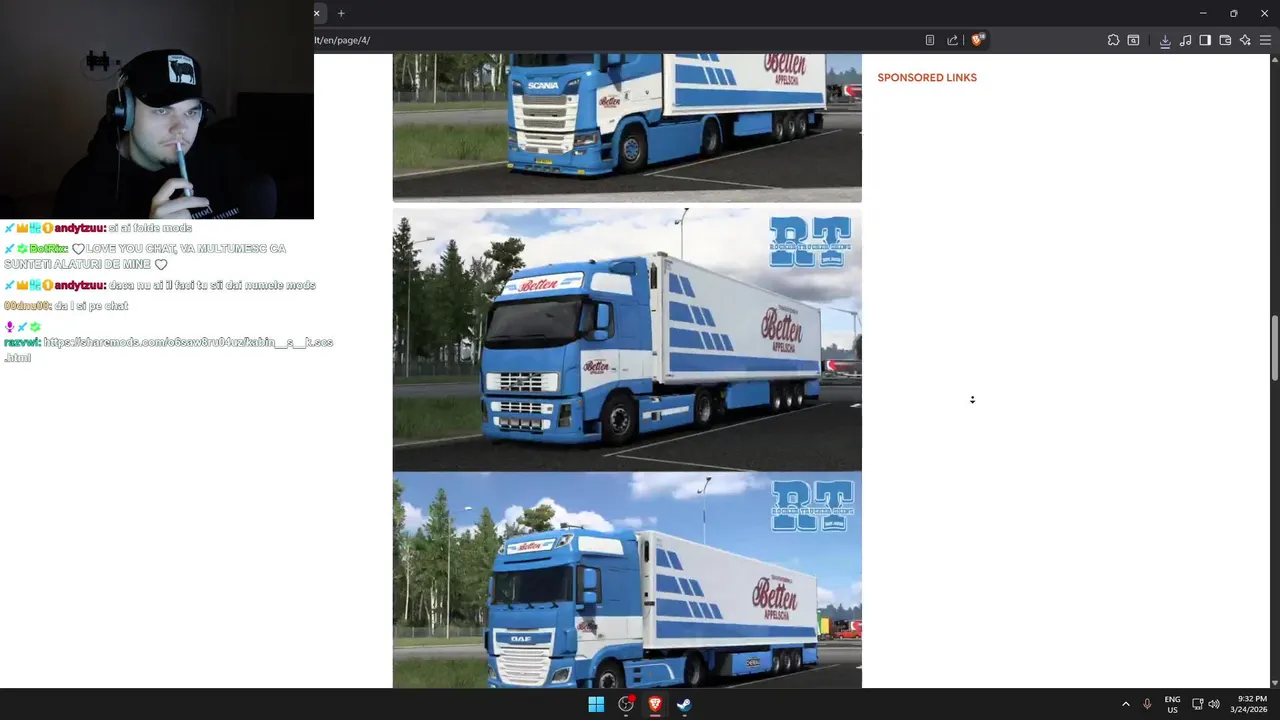Open a new tab with plus button
This screenshot has height=720, width=1280.
point(341,13)
